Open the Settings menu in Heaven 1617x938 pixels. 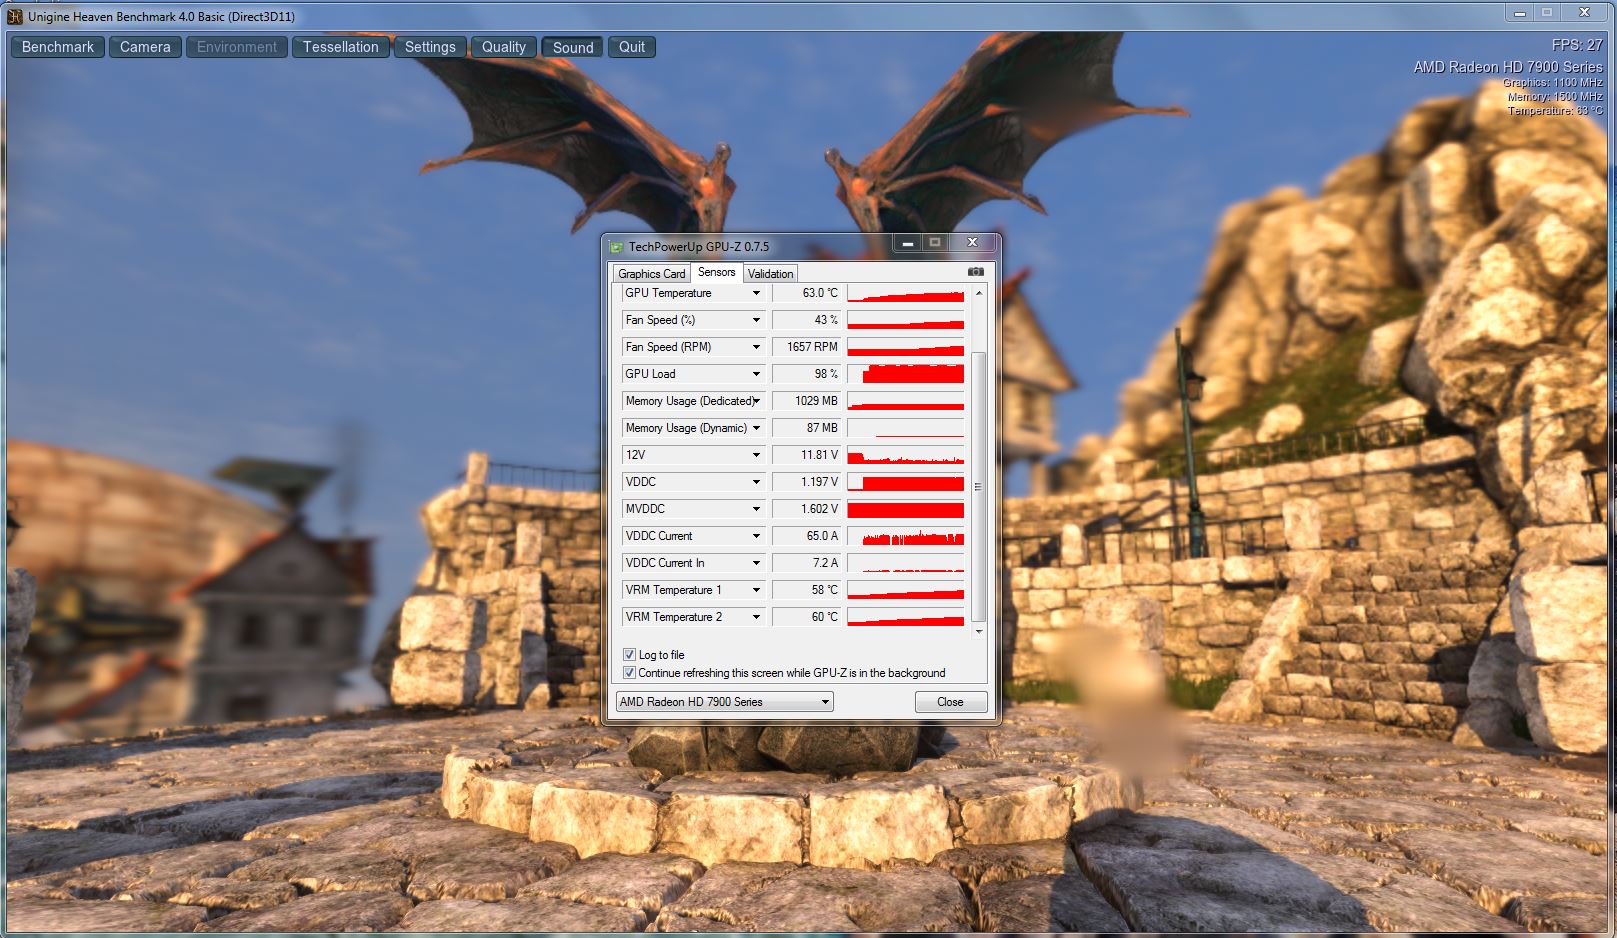coord(430,47)
